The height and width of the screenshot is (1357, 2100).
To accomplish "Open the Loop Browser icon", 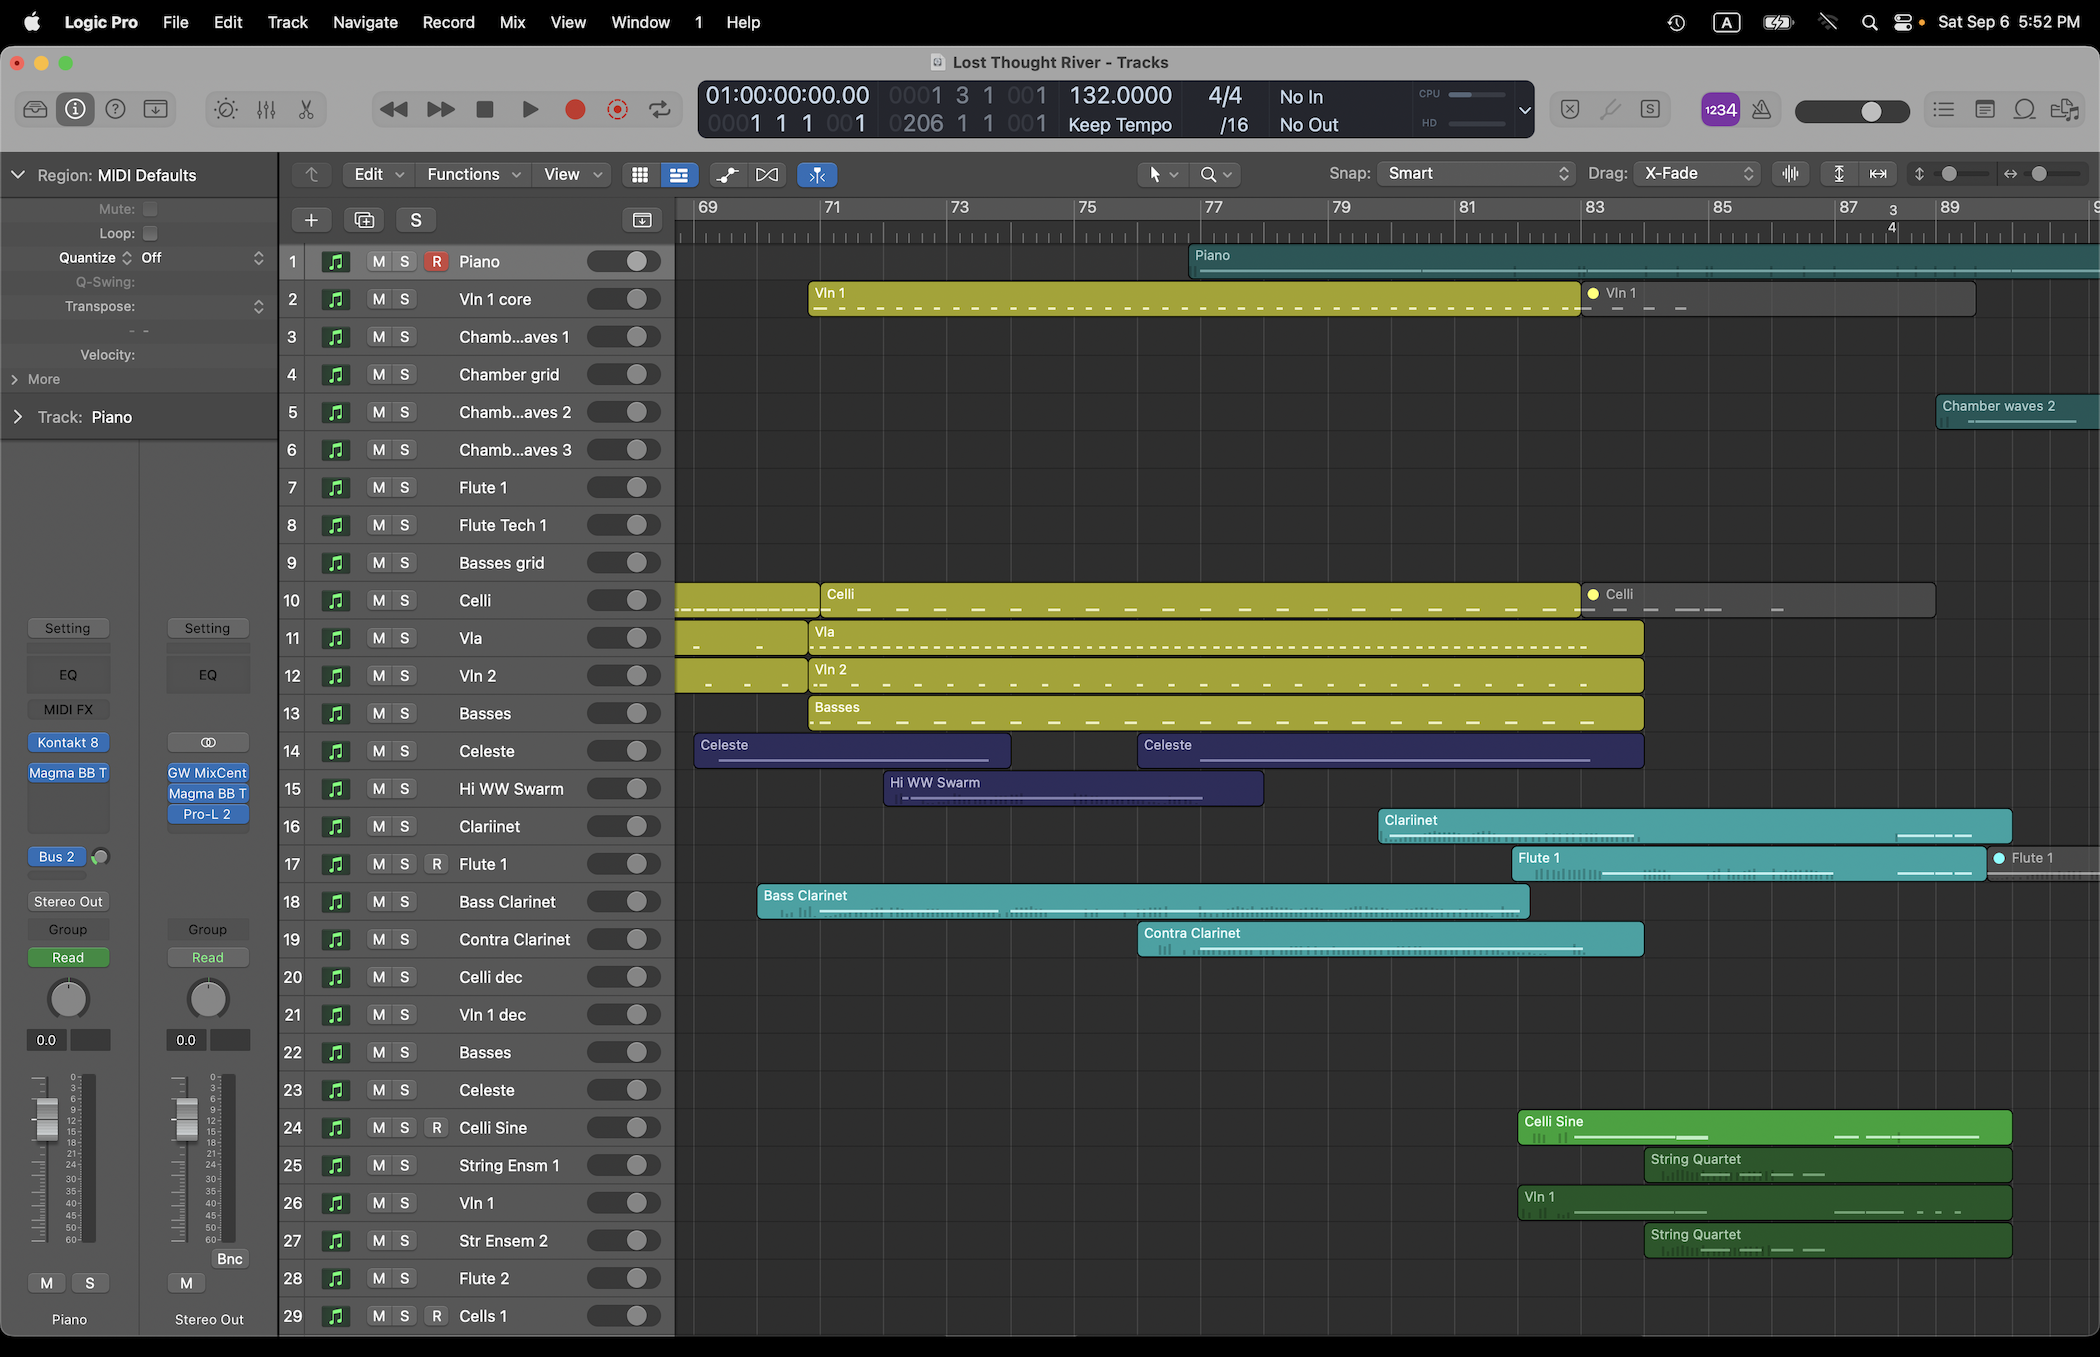I will click(x=2024, y=110).
